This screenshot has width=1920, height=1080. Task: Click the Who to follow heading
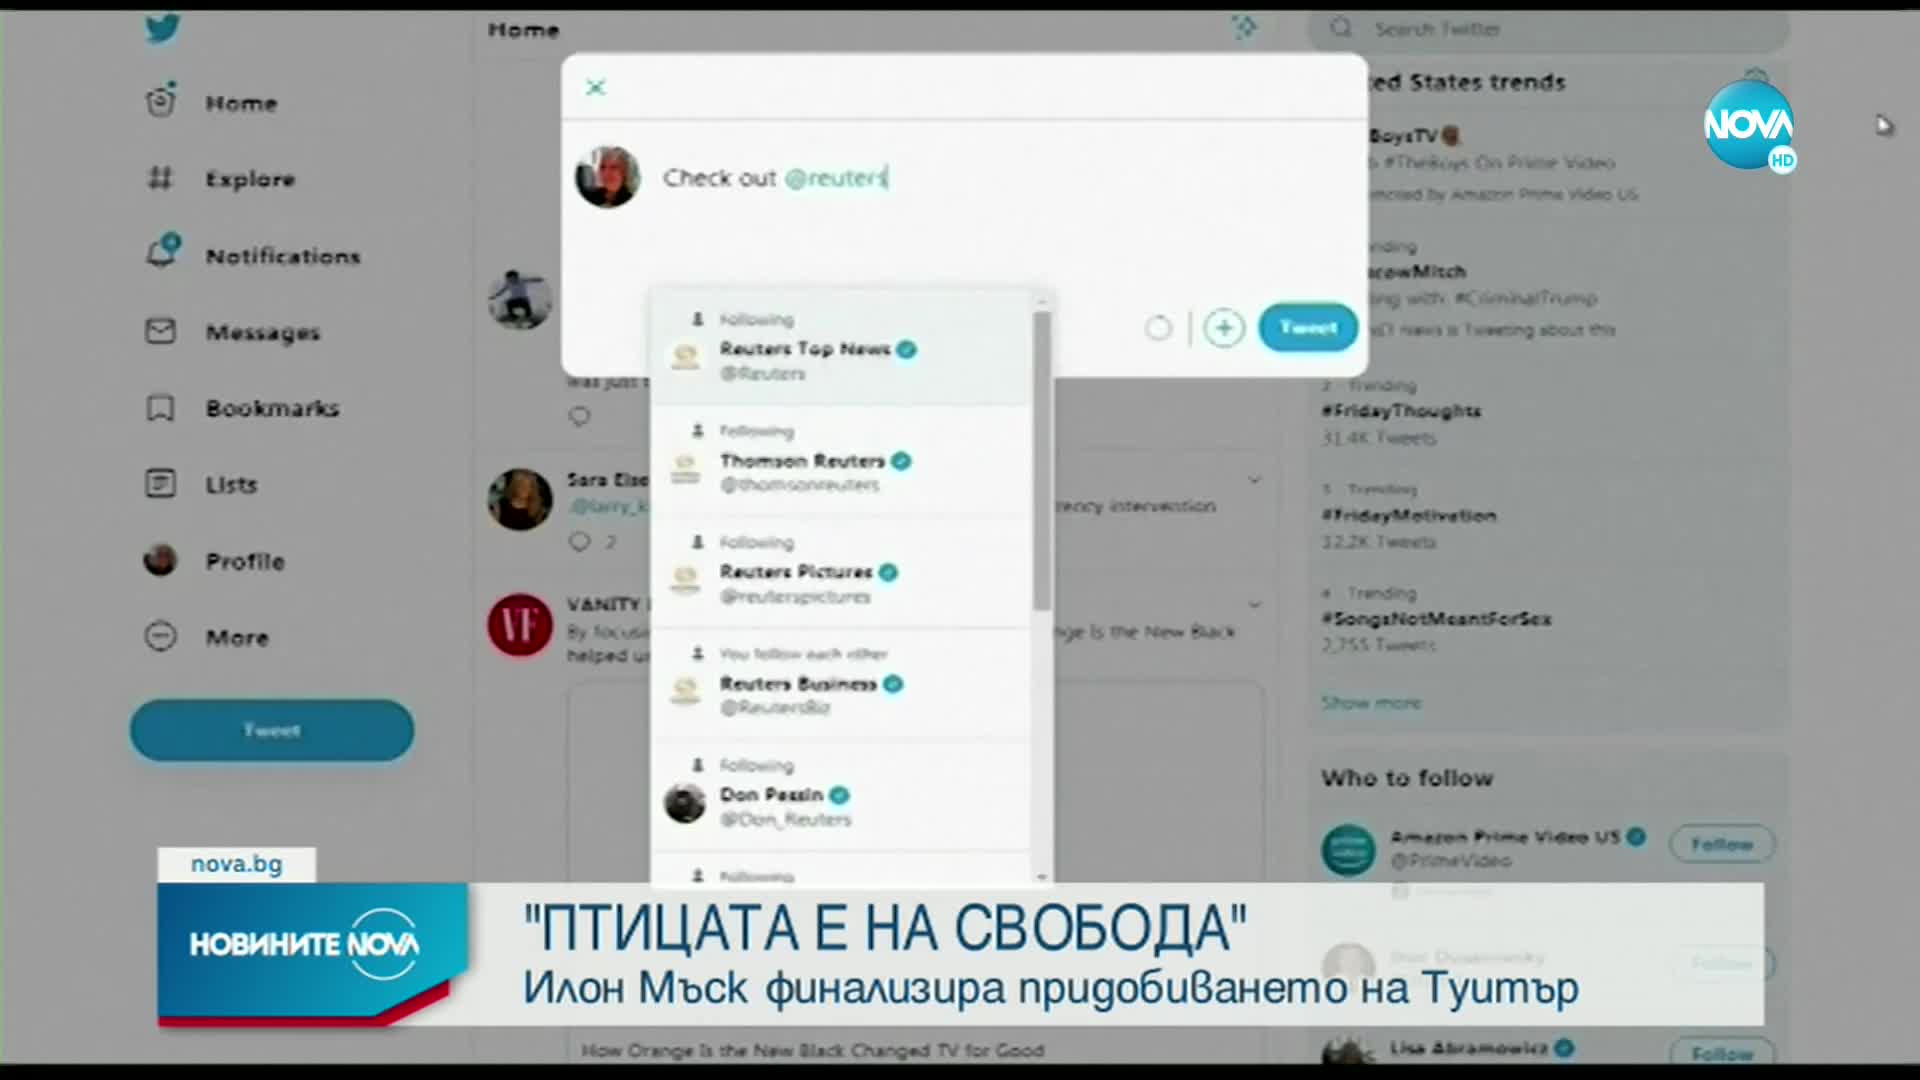pyautogui.click(x=1406, y=778)
